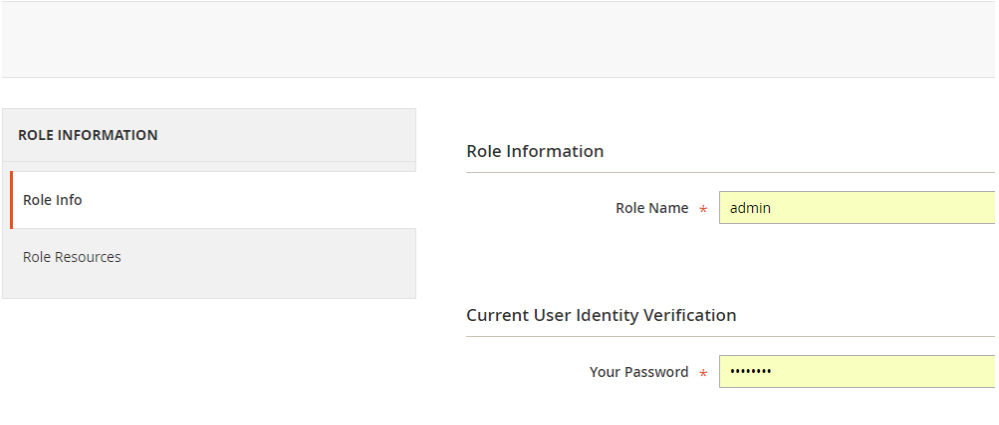
Task: Click the Current User Identity Verification heading
Action: (601, 315)
